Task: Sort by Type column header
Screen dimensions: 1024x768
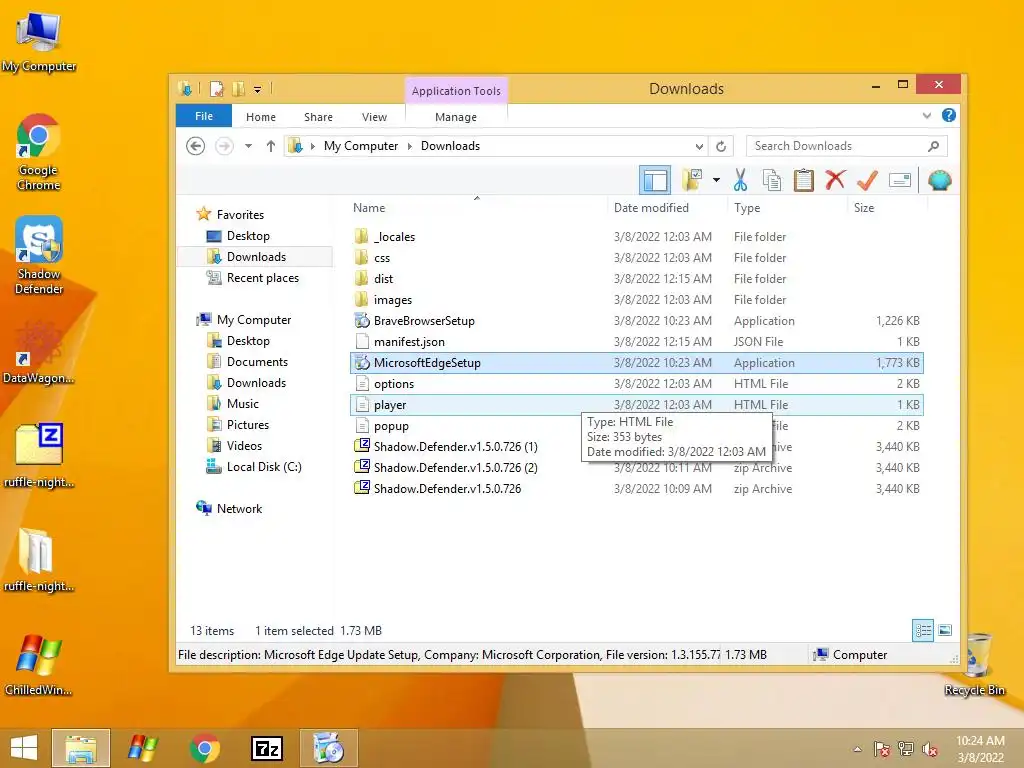Action: click(x=746, y=208)
